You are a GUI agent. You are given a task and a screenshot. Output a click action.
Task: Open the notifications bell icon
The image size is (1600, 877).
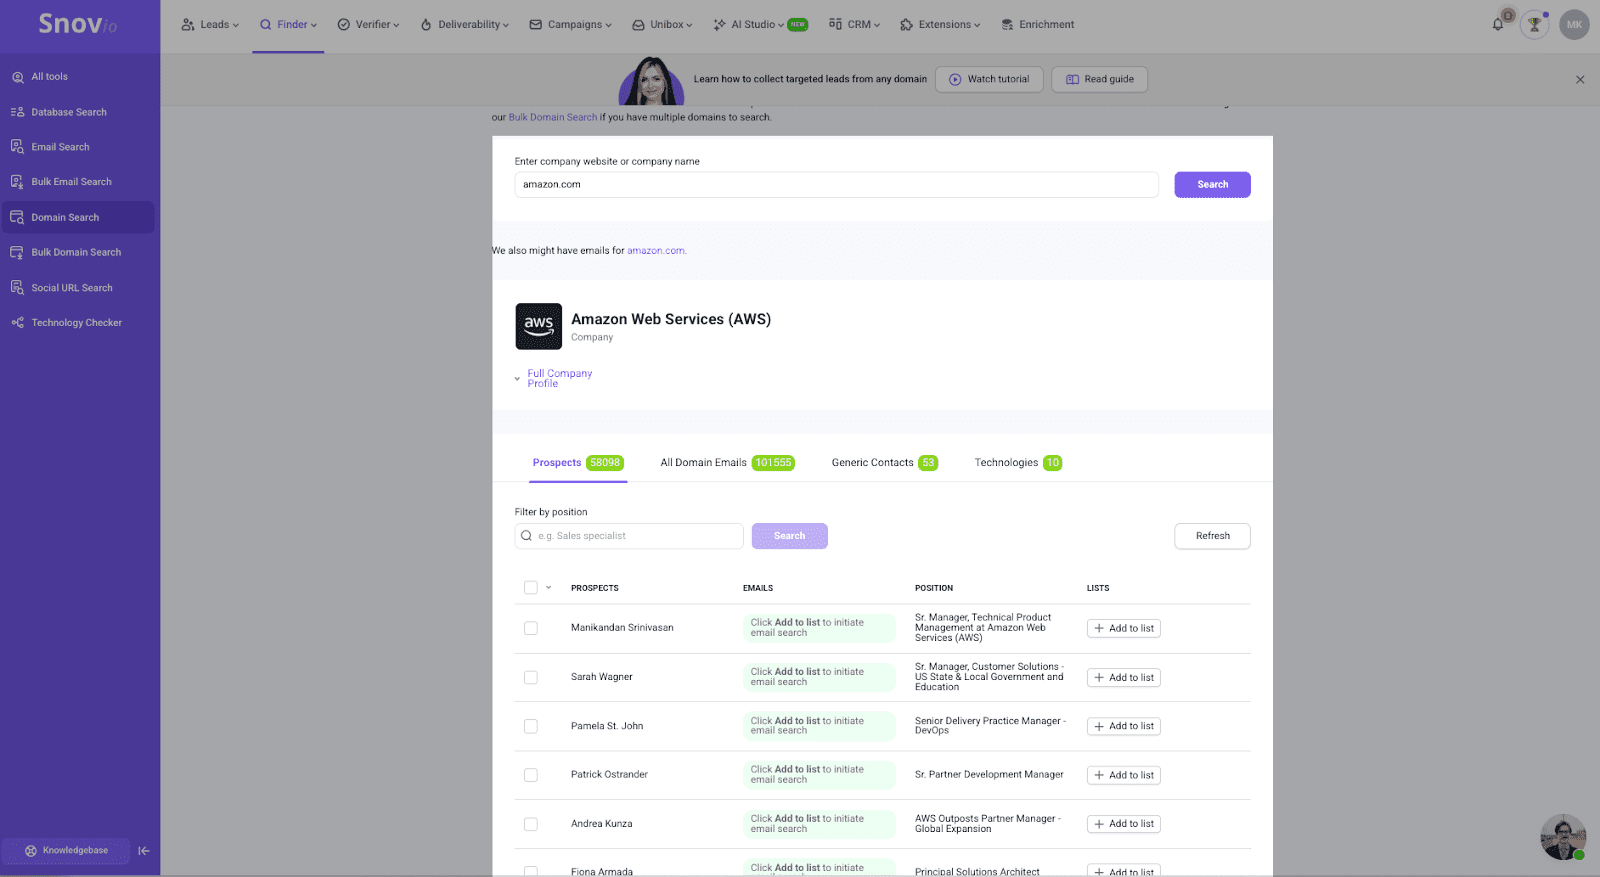(x=1498, y=25)
